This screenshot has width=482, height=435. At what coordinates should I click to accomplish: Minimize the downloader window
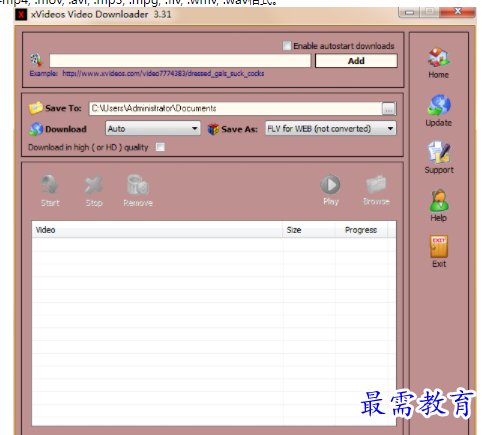click(x=409, y=12)
